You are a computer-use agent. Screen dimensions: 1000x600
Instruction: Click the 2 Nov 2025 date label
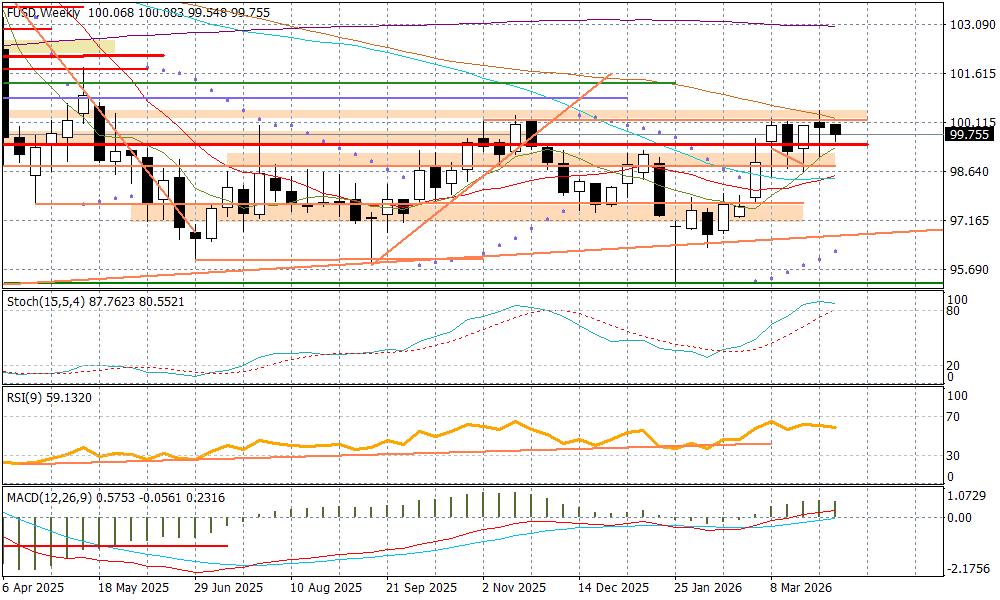tap(513, 588)
